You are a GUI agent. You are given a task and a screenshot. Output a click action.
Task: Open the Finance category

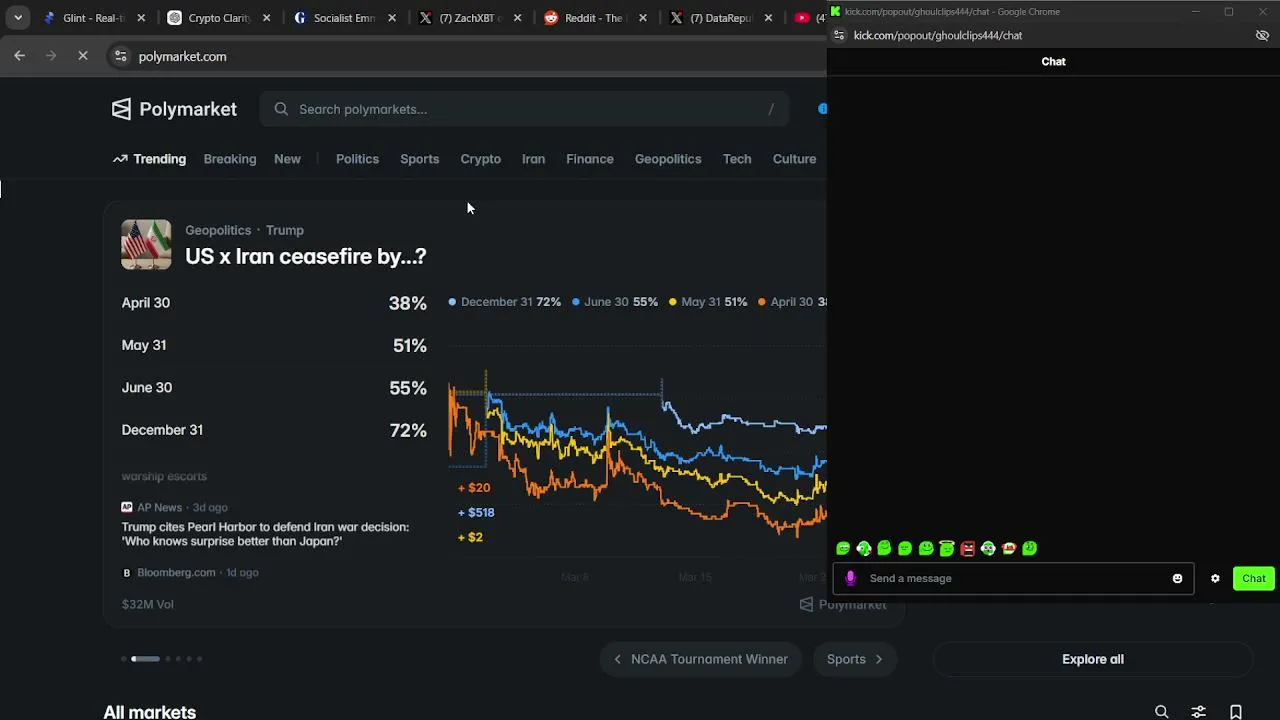[590, 159]
